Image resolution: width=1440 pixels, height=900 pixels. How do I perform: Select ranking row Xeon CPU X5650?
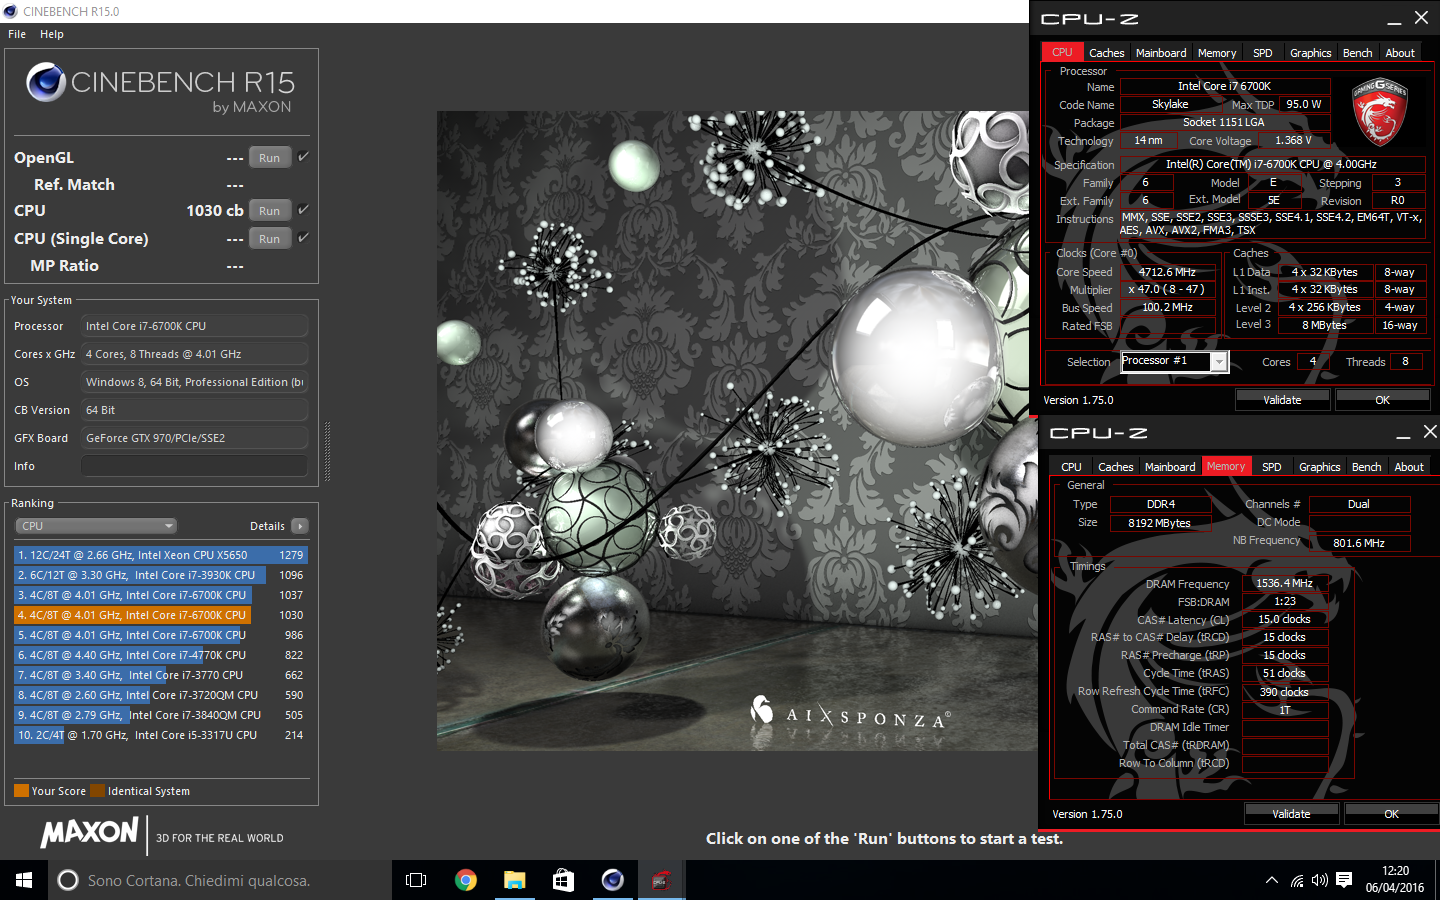(161, 555)
